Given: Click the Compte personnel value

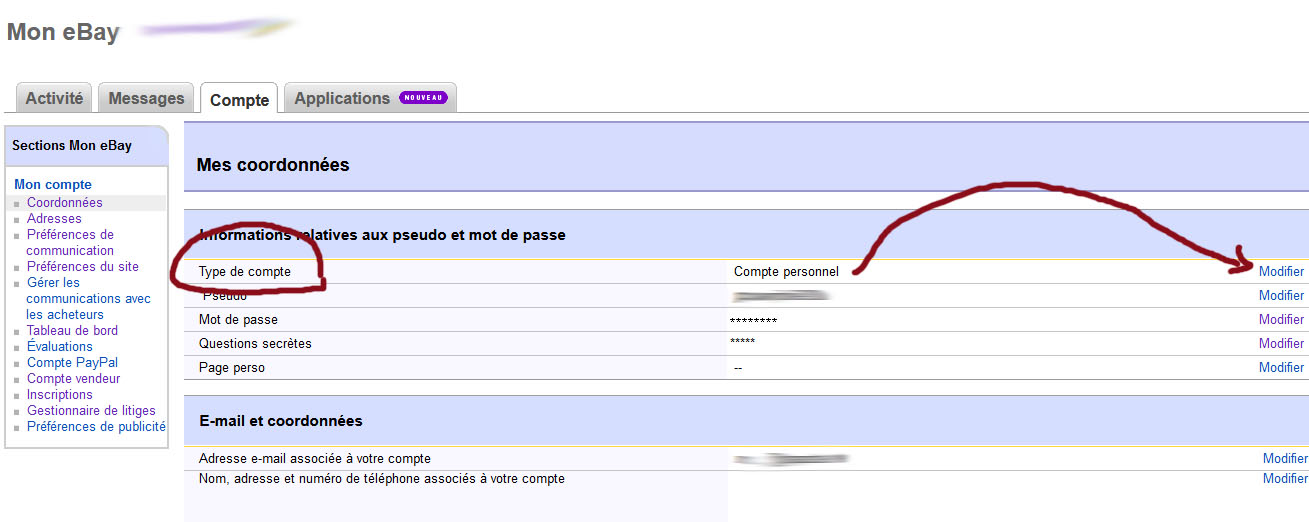Looking at the screenshot, I should (786, 271).
